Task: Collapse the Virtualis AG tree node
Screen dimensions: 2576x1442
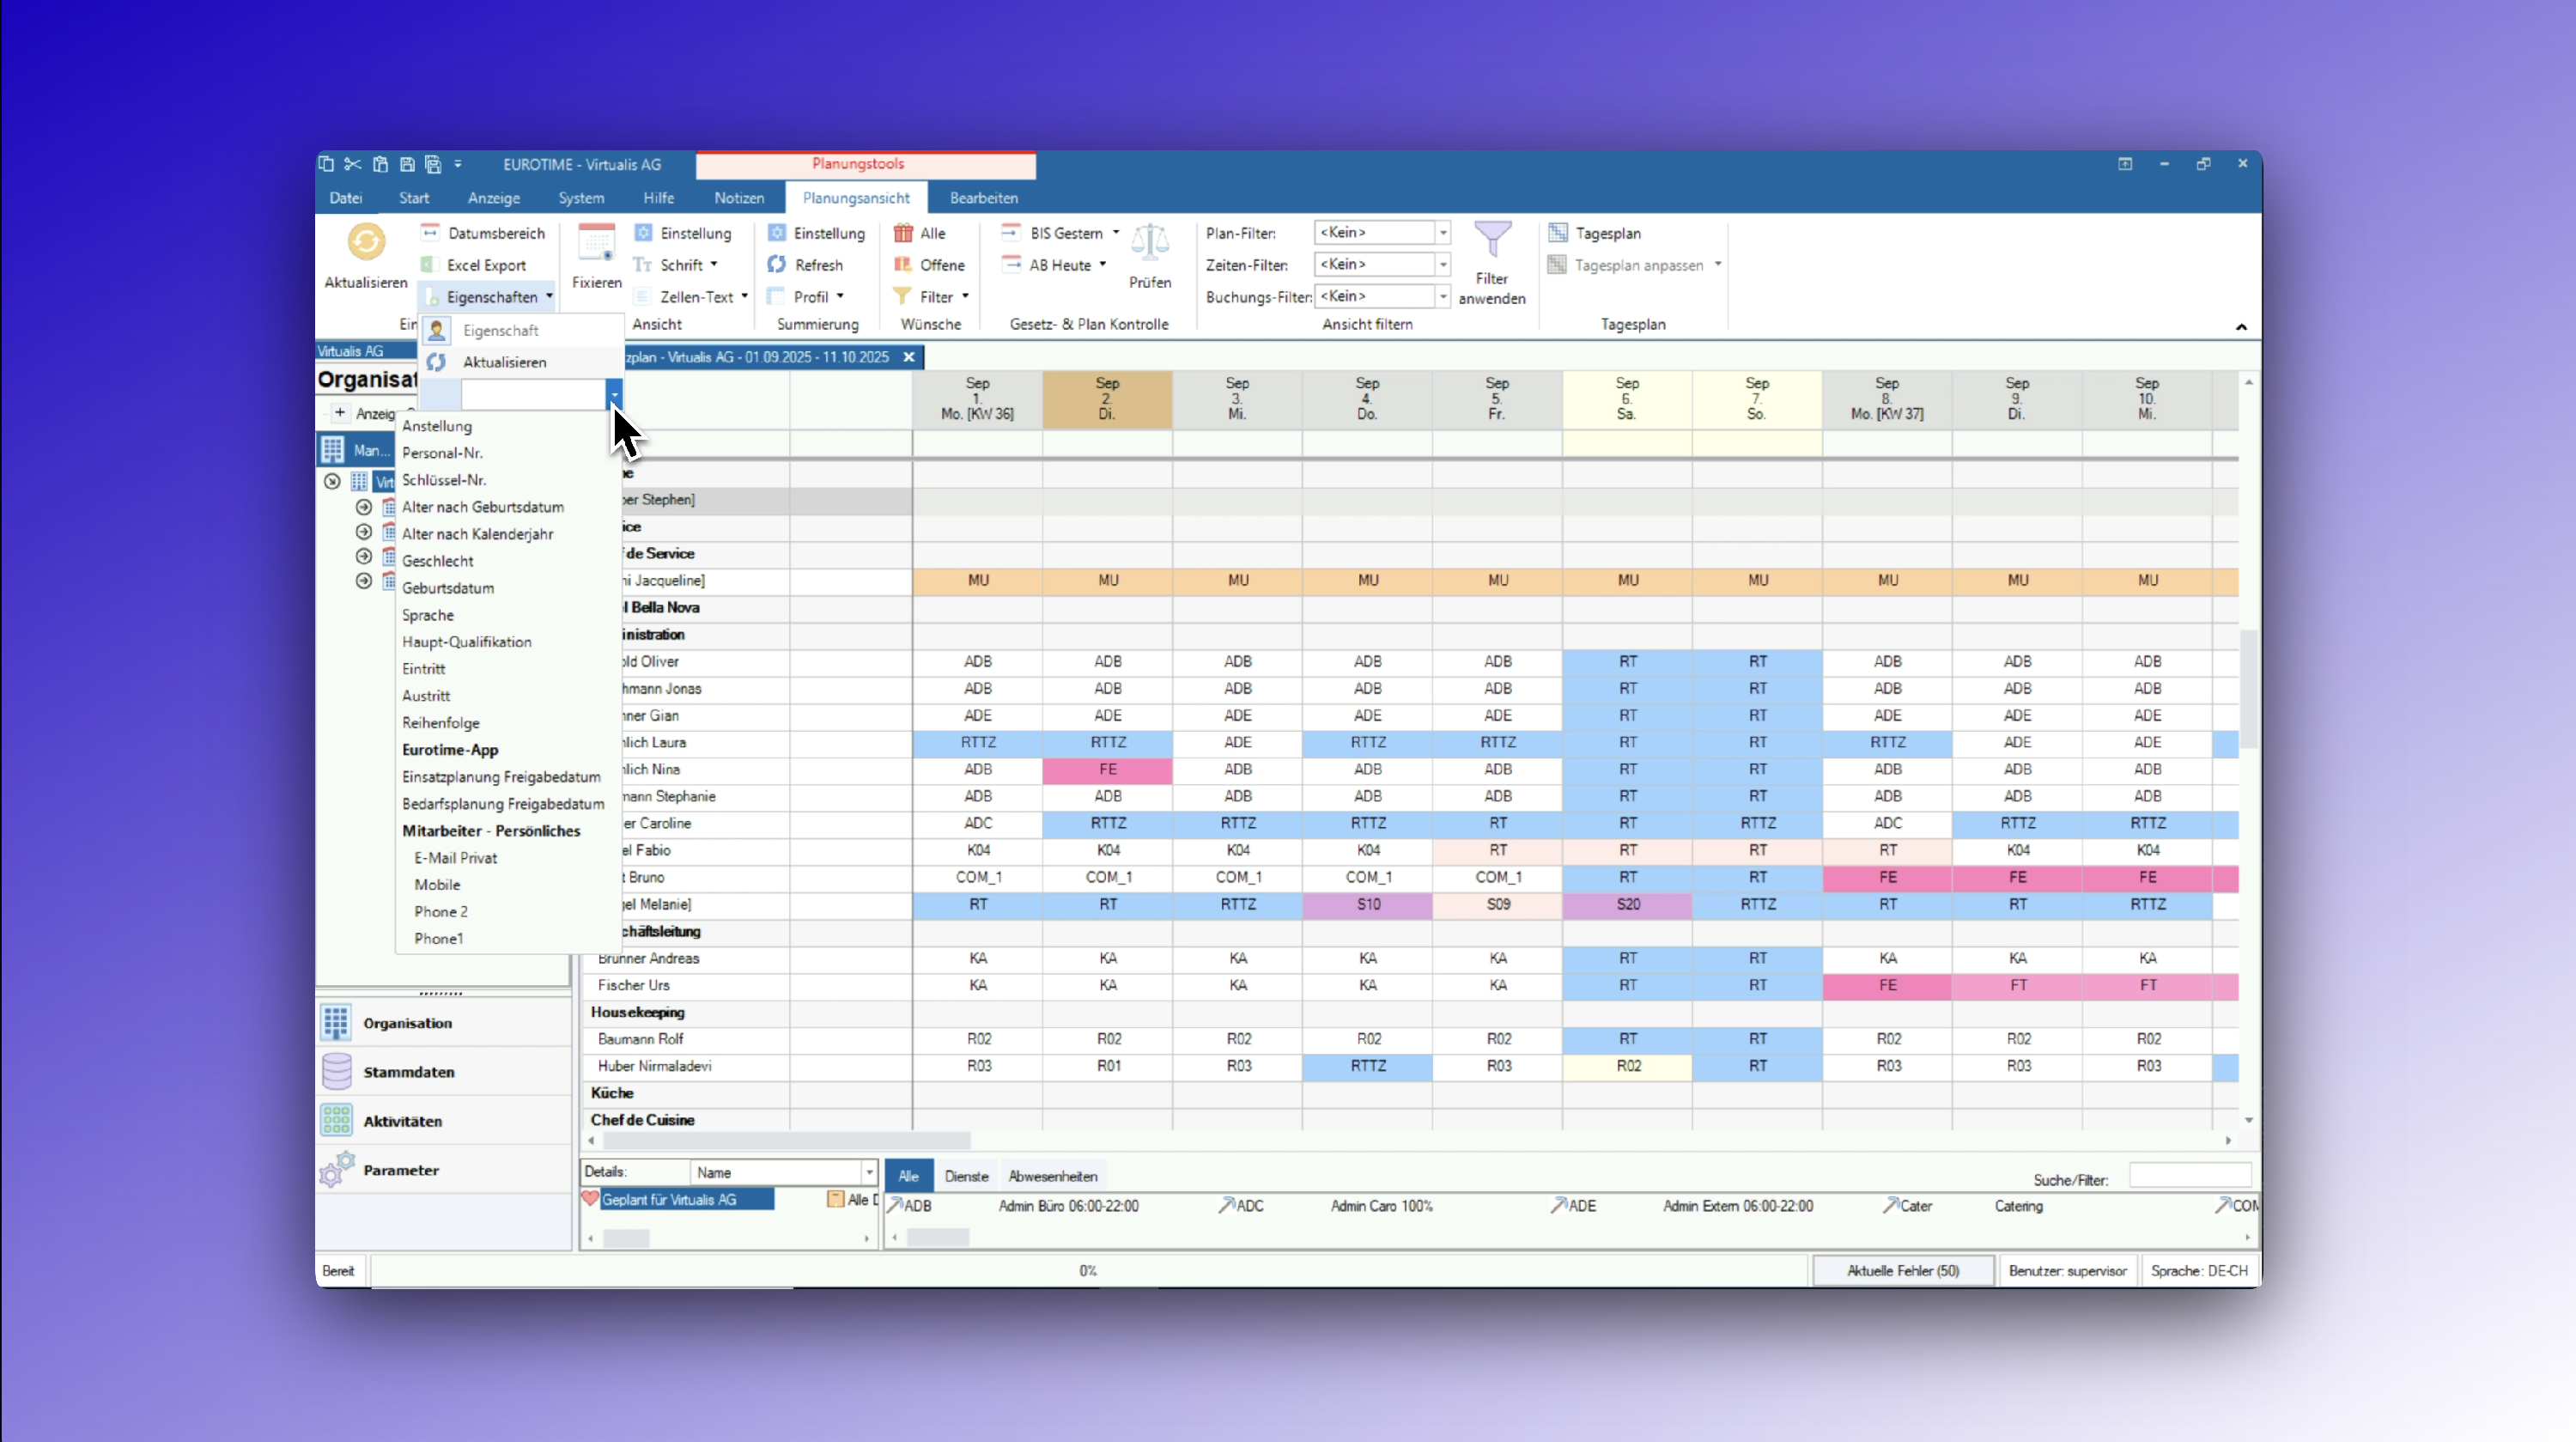Action: coord(332,482)
